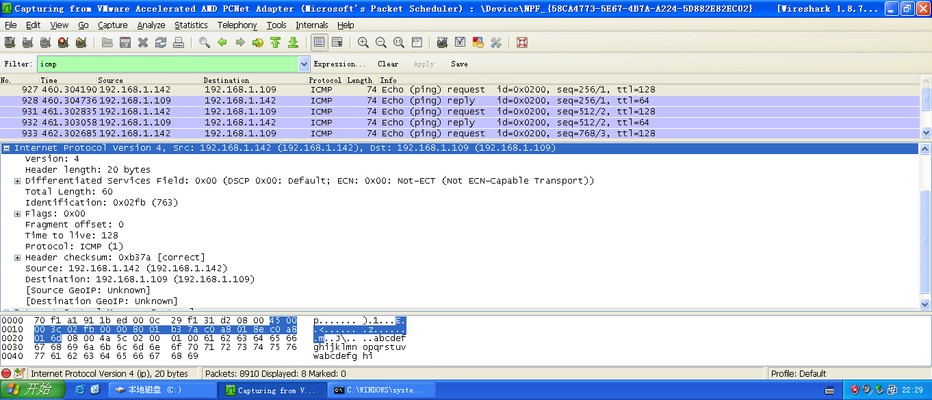Expand the Header checksum tree node
This screenshot has width=932, height=400.
[x=17, y=257]
